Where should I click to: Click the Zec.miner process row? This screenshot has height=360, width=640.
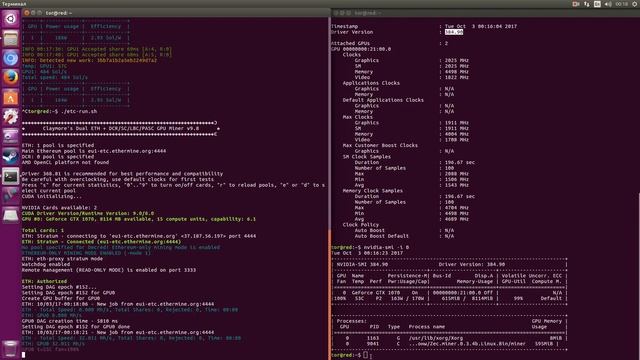click(450, 344)
